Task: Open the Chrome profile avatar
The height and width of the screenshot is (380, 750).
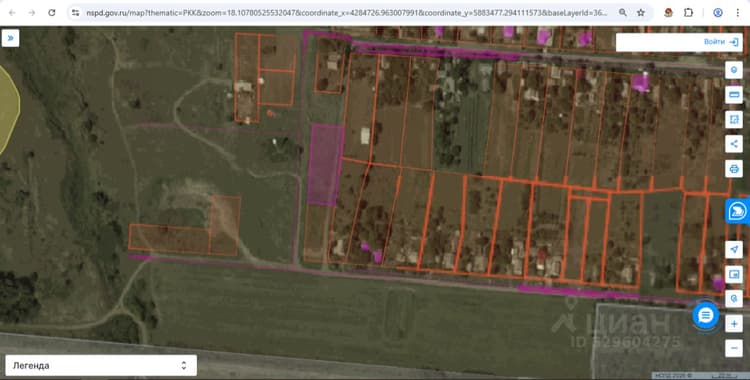Action: (717, 13)
